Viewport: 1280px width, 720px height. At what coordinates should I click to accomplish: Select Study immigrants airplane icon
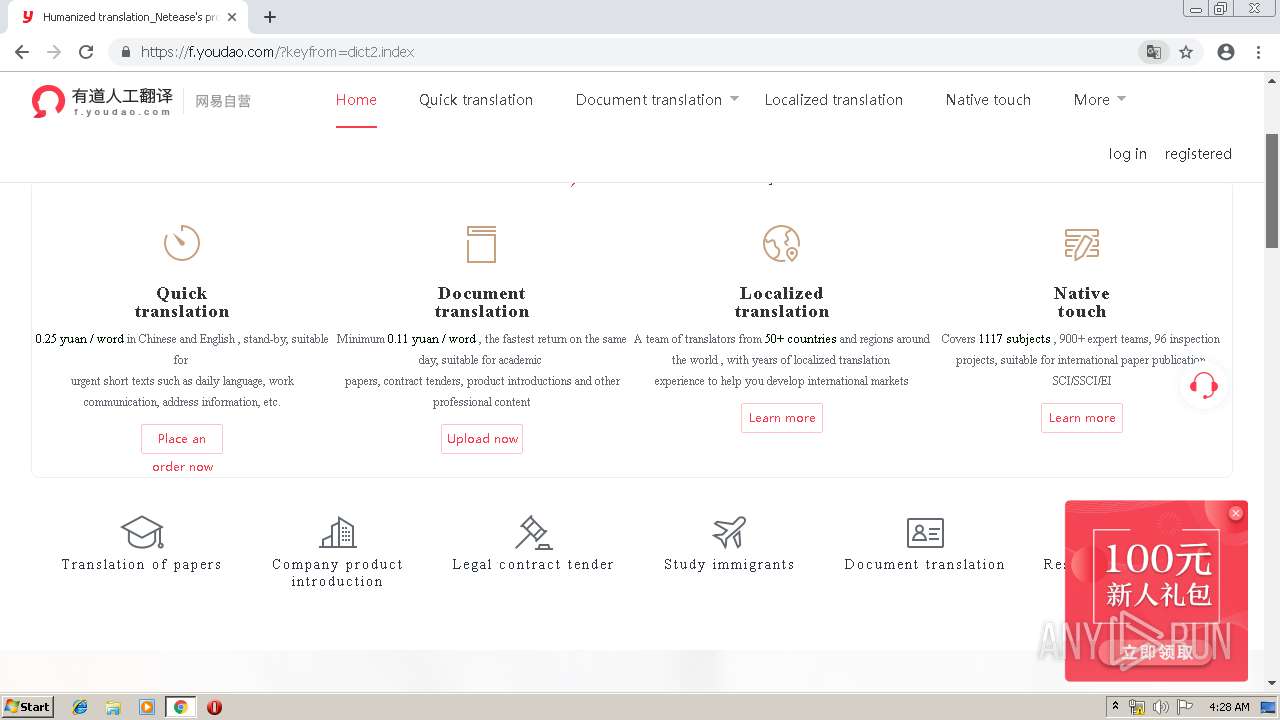point(729,532)
